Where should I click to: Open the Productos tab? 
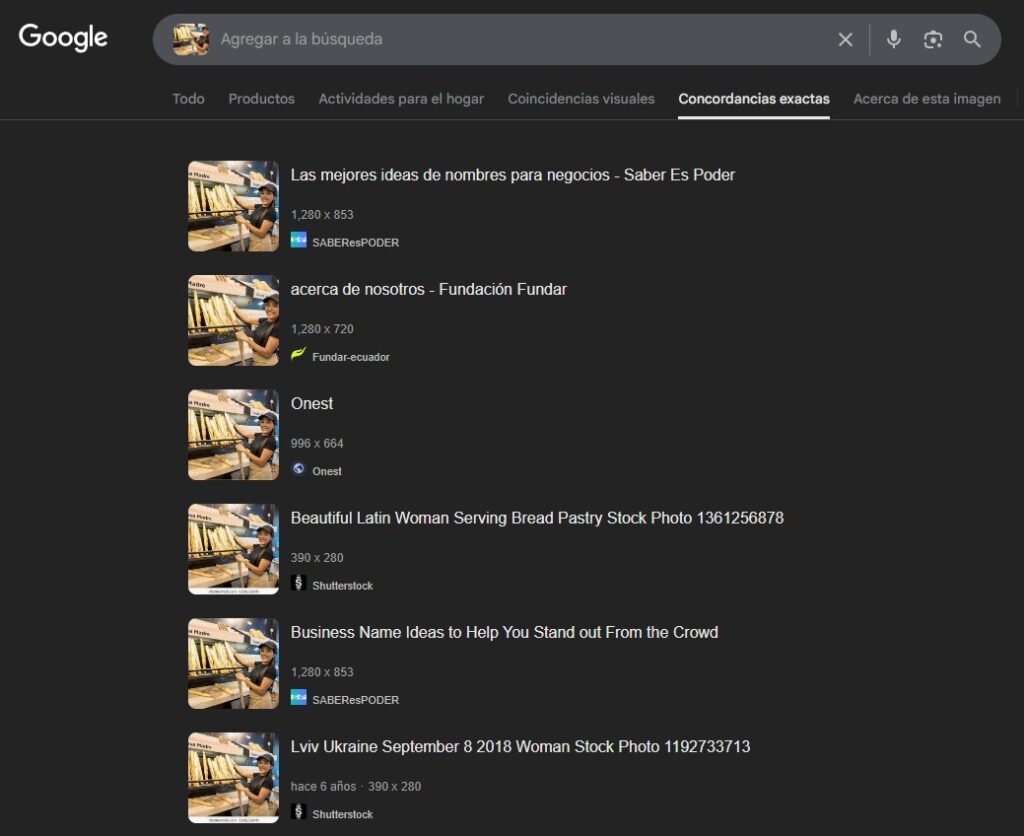pyautogui.click(x=261, y=99)
